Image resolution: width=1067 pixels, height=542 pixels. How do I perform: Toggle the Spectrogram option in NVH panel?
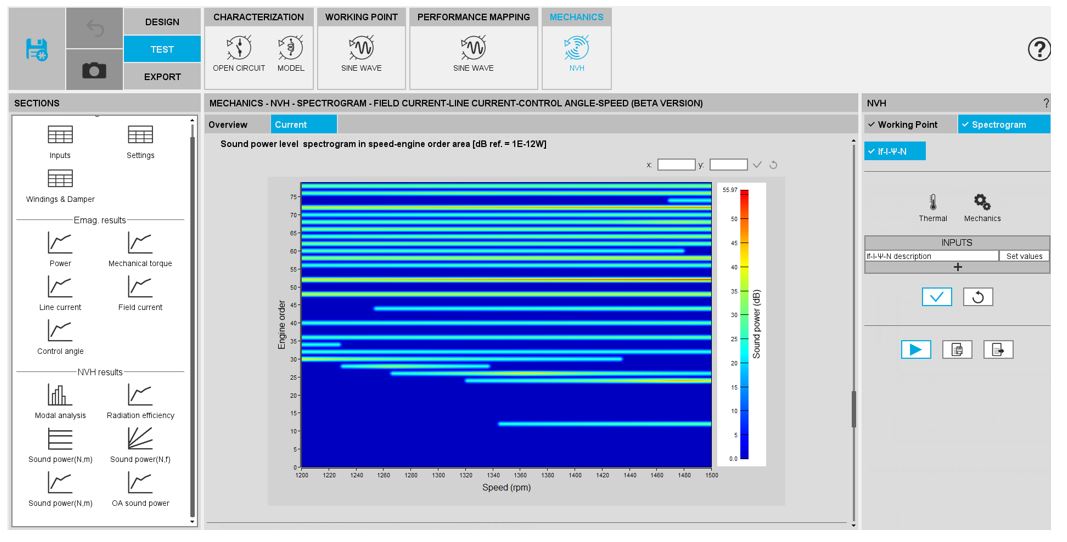(x=1004, y=125)
